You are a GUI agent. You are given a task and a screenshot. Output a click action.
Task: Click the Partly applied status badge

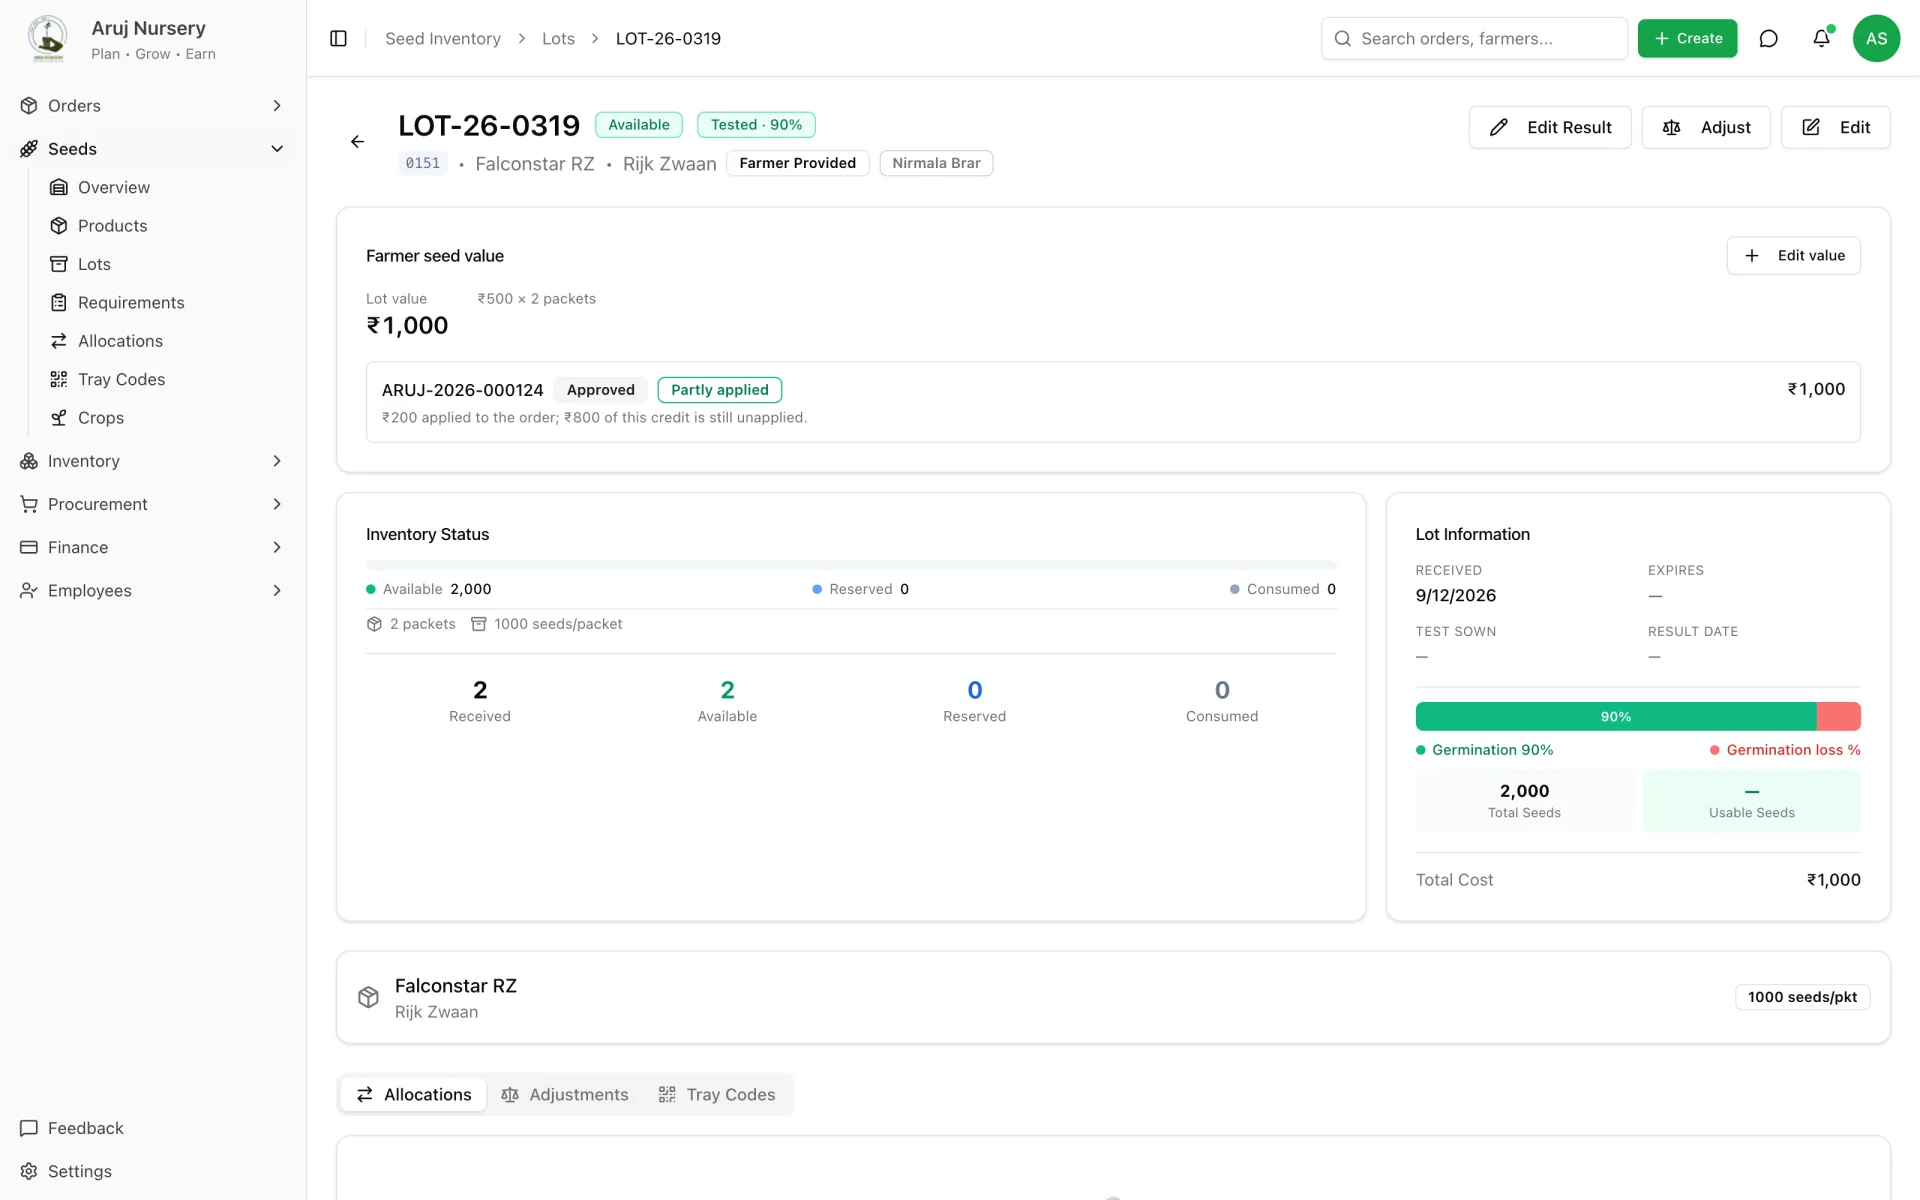pyautogui.click(x=719, y=390)
